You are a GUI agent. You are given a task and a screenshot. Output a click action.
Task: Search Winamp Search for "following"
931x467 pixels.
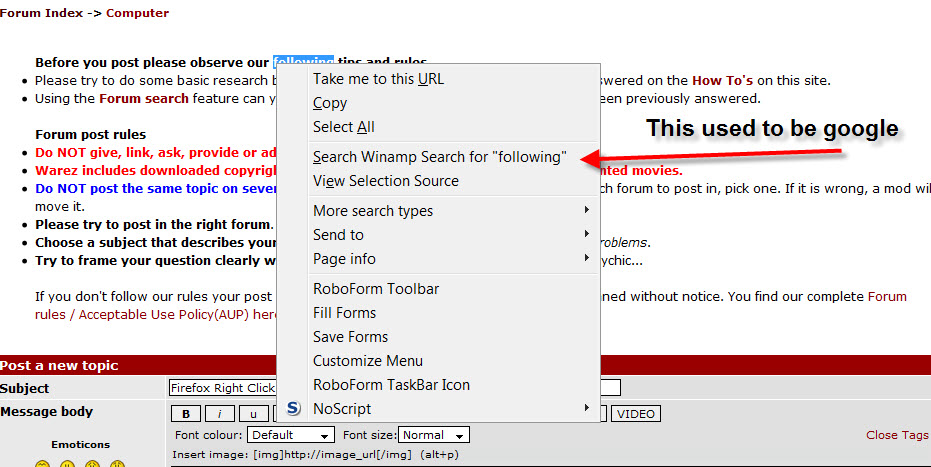pyautogui.click(x=438, y=157)
